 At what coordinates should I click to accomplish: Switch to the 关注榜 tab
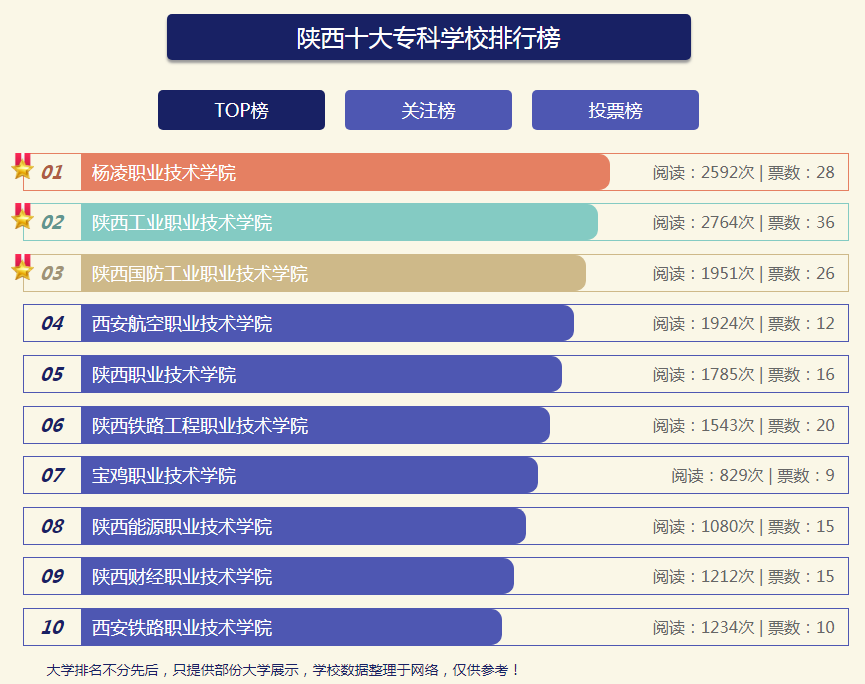pyautogui.click(x=428, y=110)
